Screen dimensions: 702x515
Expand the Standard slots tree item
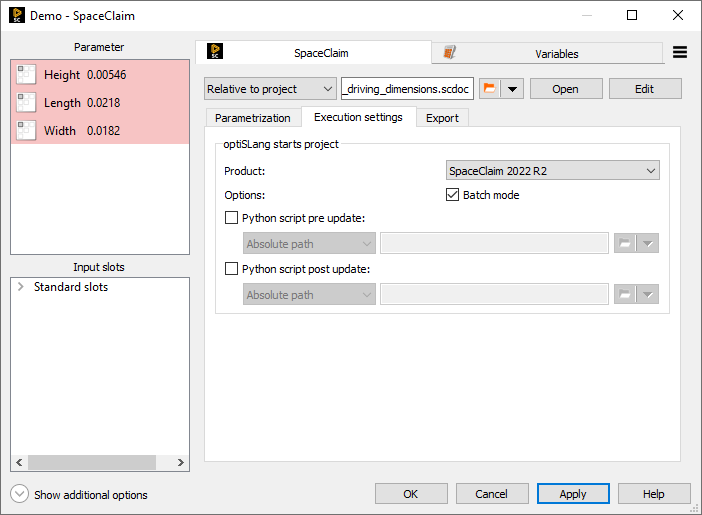(x=20, y=287)
